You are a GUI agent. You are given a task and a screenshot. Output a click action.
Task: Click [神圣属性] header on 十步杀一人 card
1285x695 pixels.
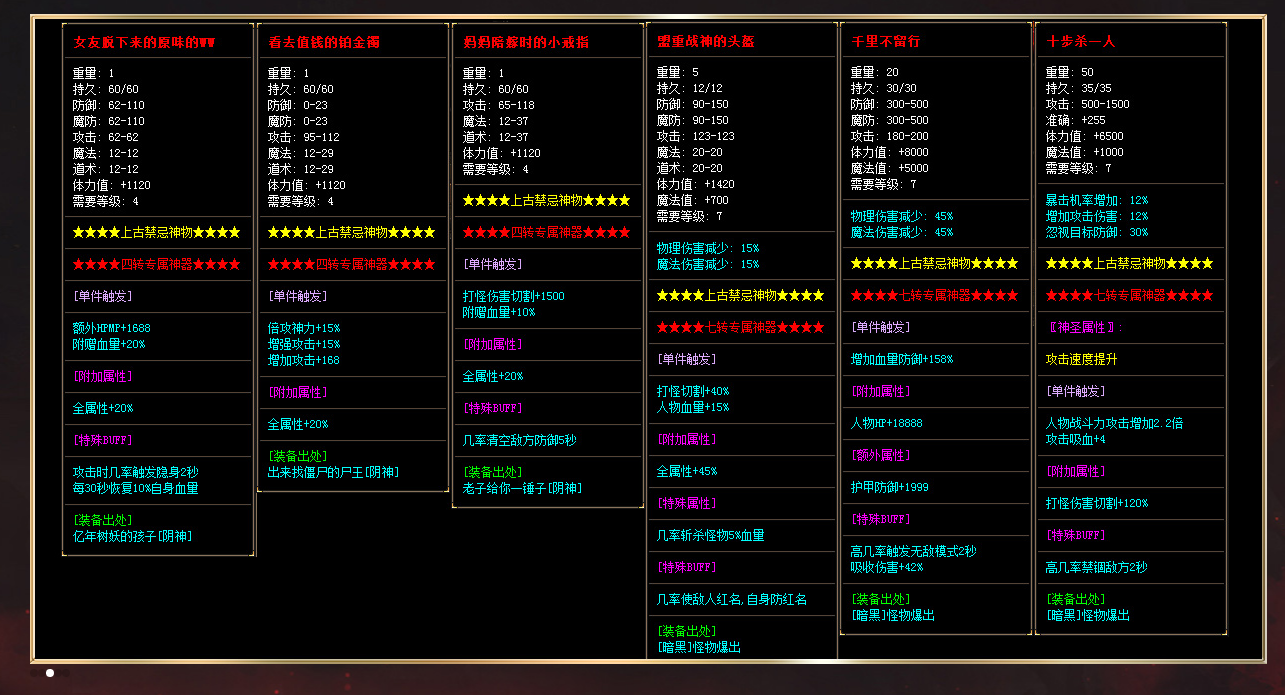[1085, 328]
